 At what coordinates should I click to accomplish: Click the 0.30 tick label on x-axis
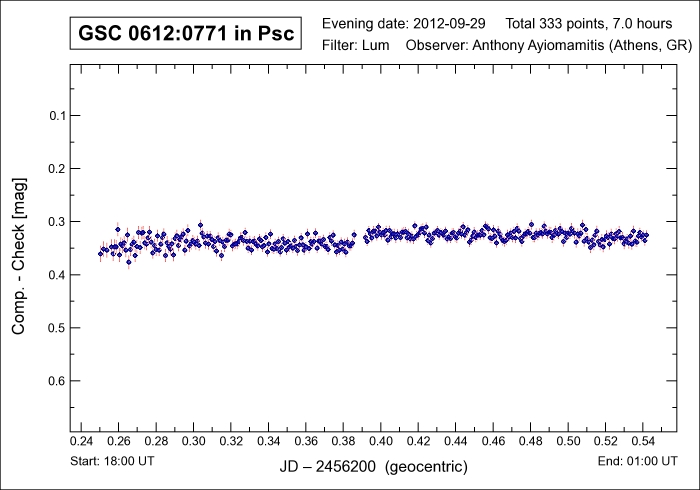coord(193,440)
